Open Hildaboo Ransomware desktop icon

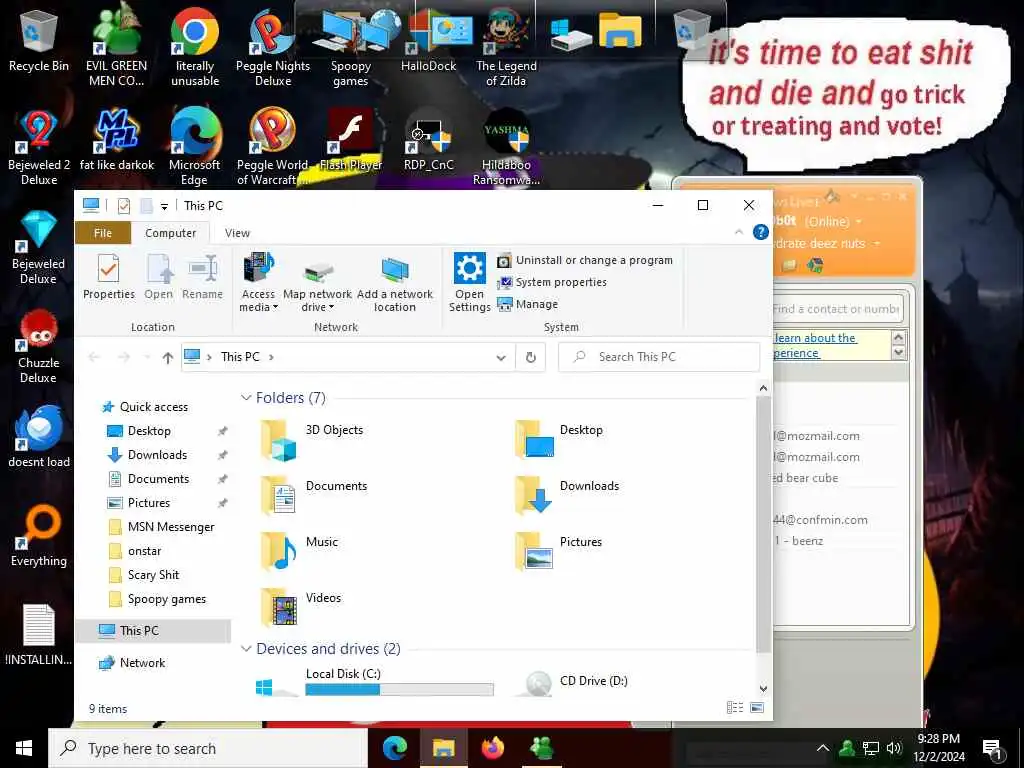[506, 146]
